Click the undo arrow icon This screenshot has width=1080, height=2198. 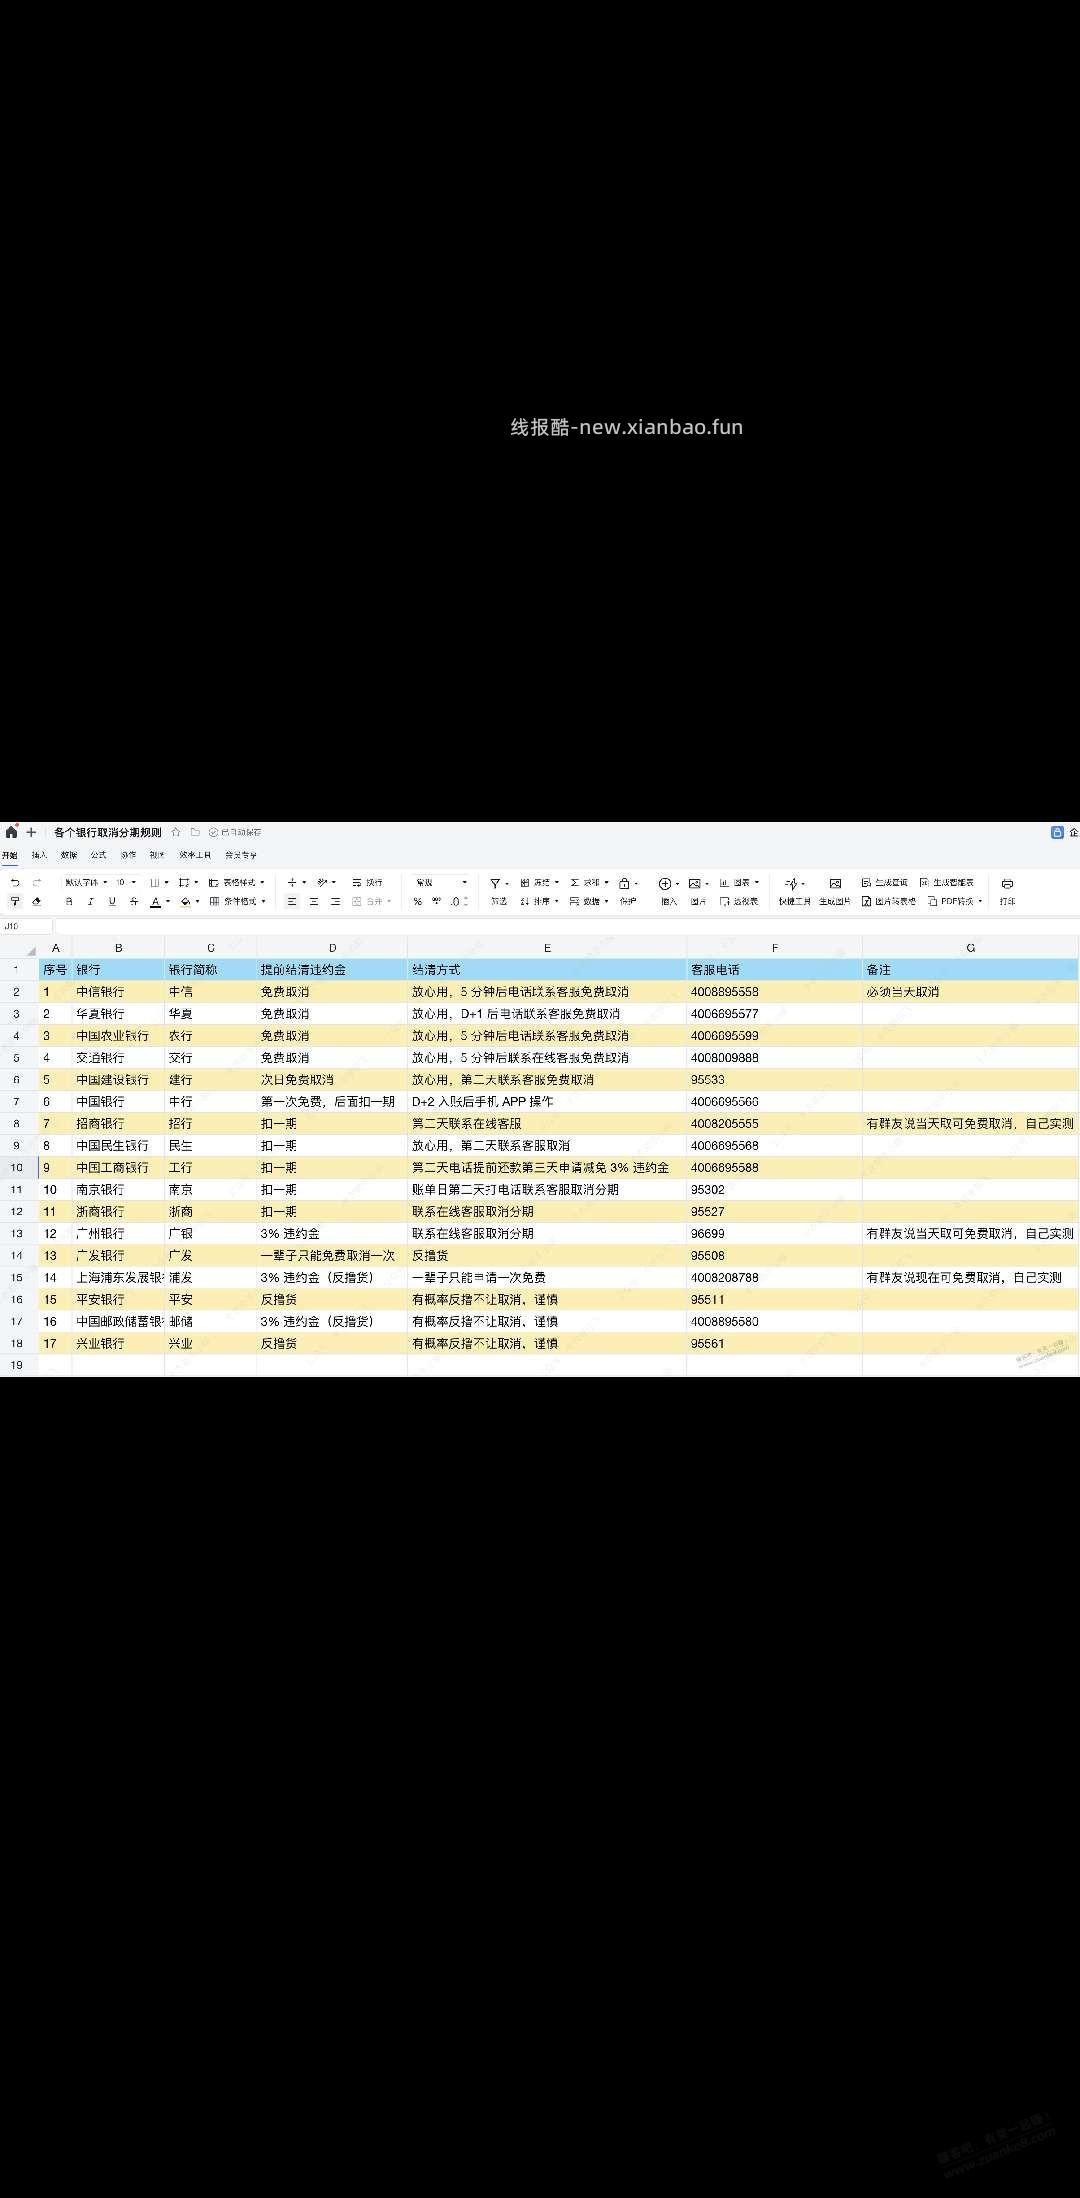(x=15, y=883)
